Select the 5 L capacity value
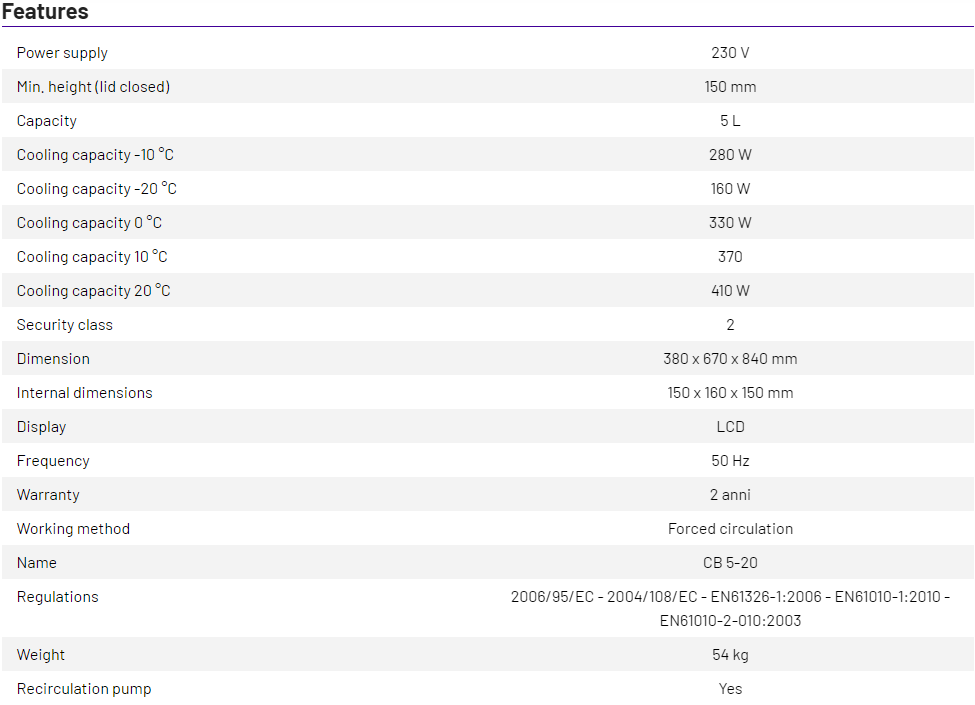The height and width of the screenshot is (705, 975). pos(730,121)
